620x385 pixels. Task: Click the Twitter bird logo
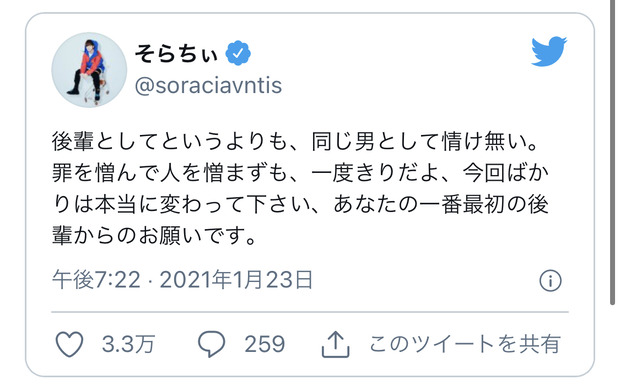pyautogui.click(x=549, y=51)
